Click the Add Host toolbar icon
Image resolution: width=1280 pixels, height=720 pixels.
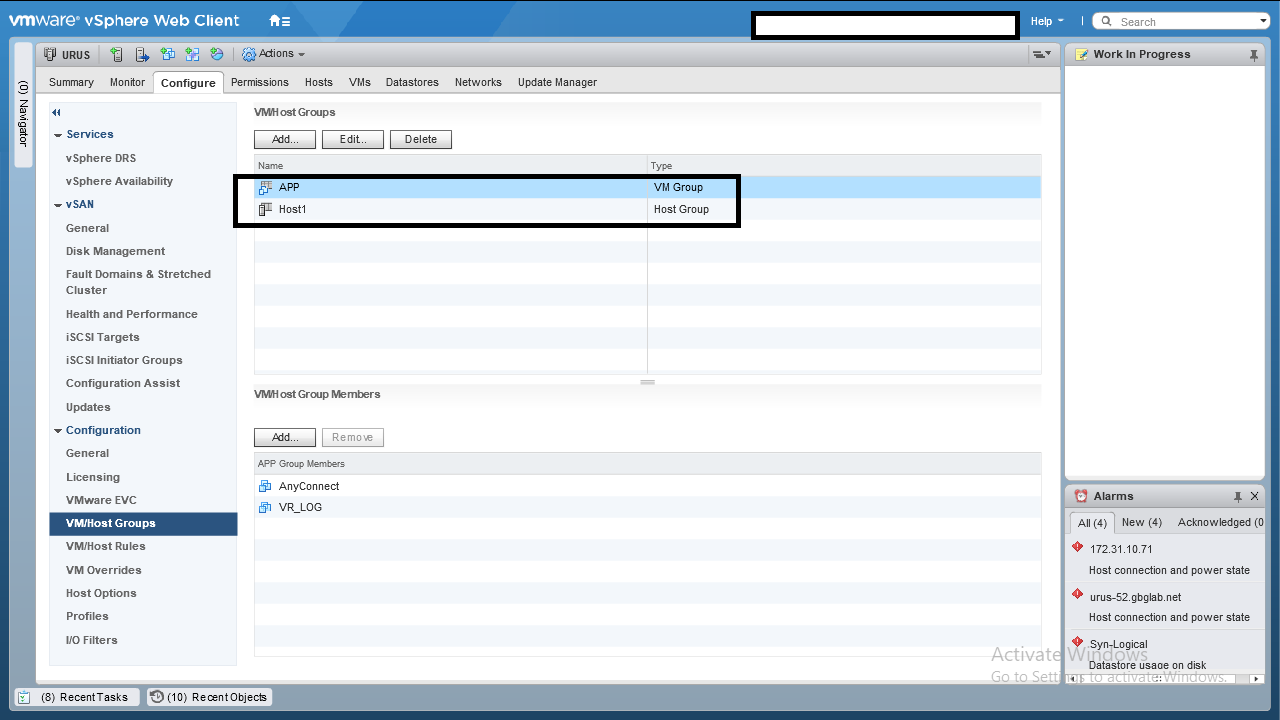click(117, 55)
